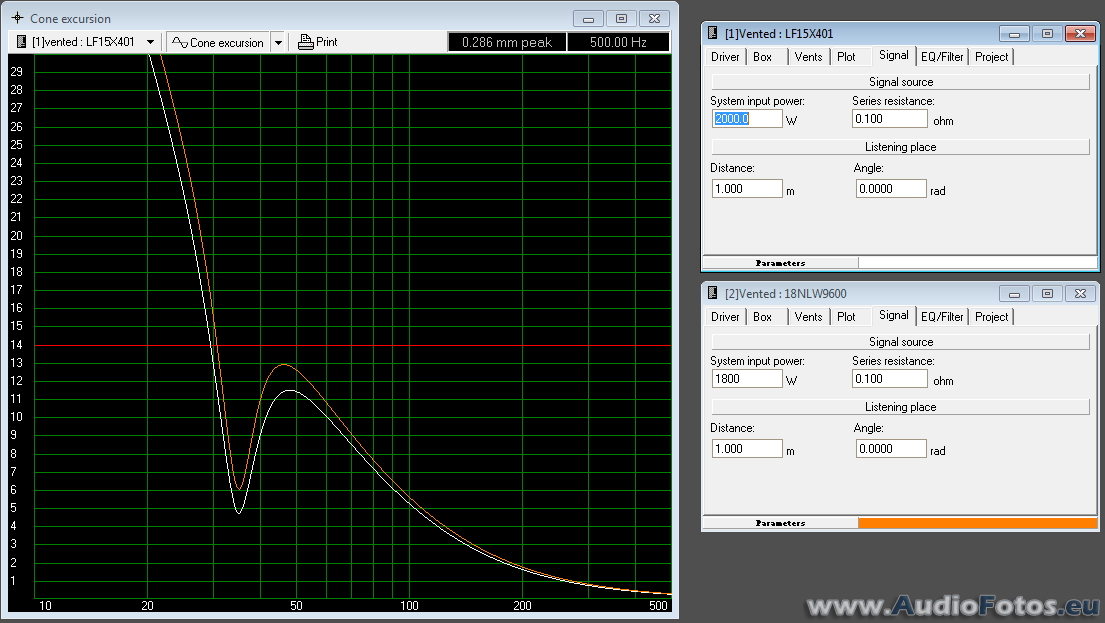Maximize the Cone excursion window
The width and height of the screenshot is (1105, 623).
pyautogui.click(x=622, y=19)
